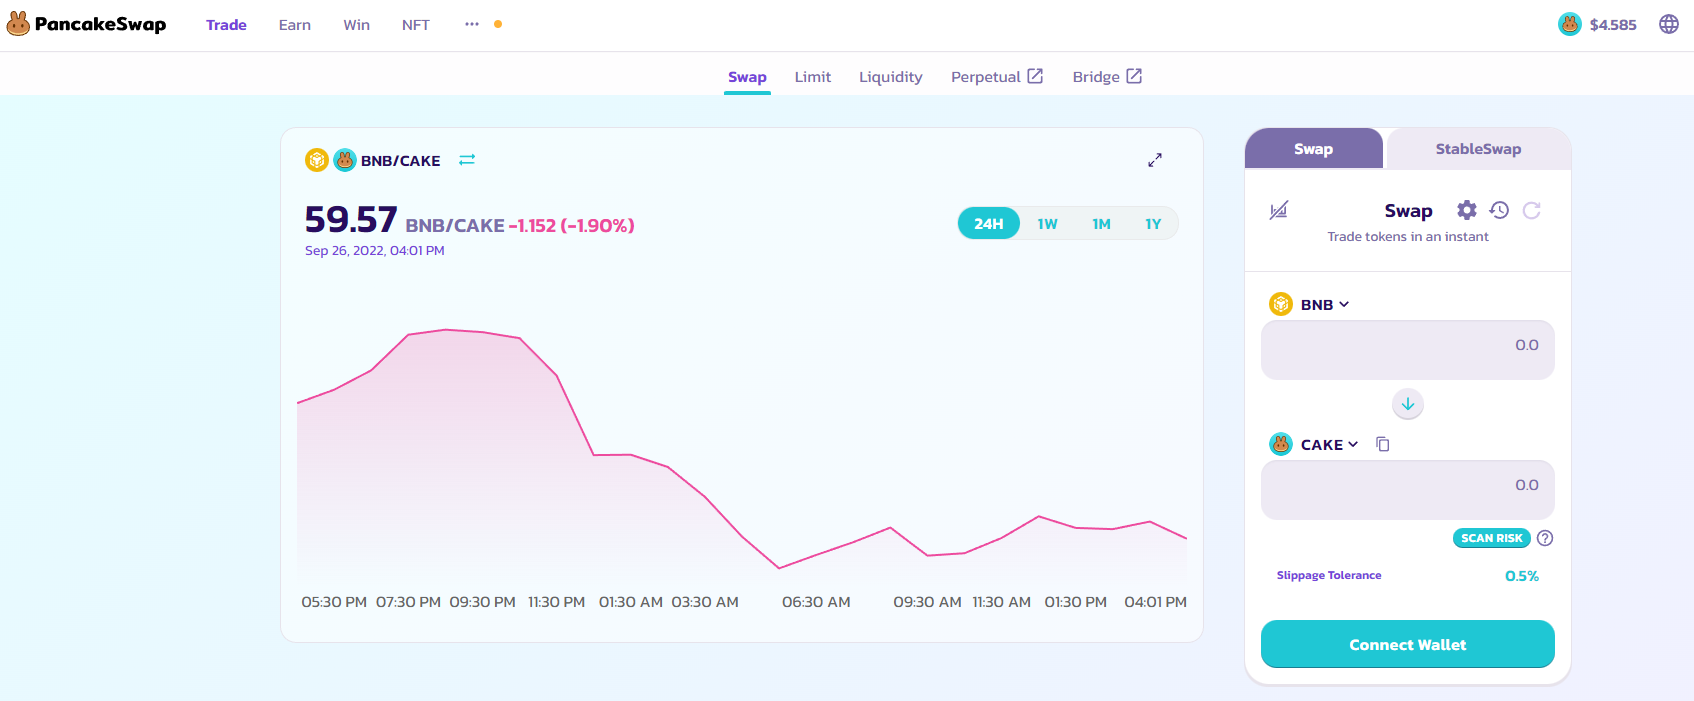Open the CAKE token selector dropdown
1694x701 pixels.
[x=1314, y=444]
